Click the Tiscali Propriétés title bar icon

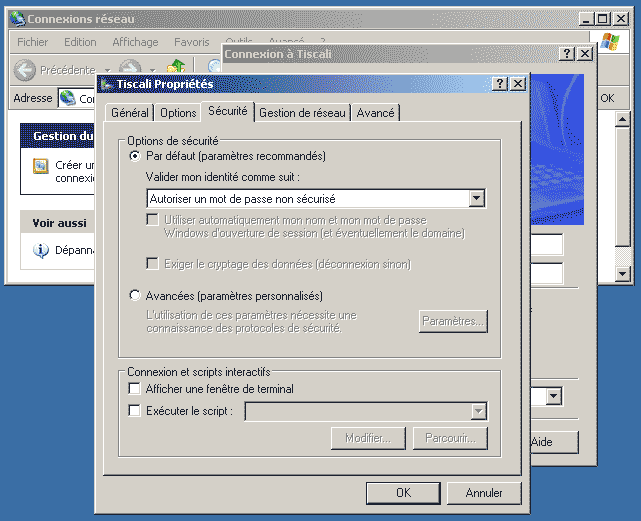coord(107,84)
